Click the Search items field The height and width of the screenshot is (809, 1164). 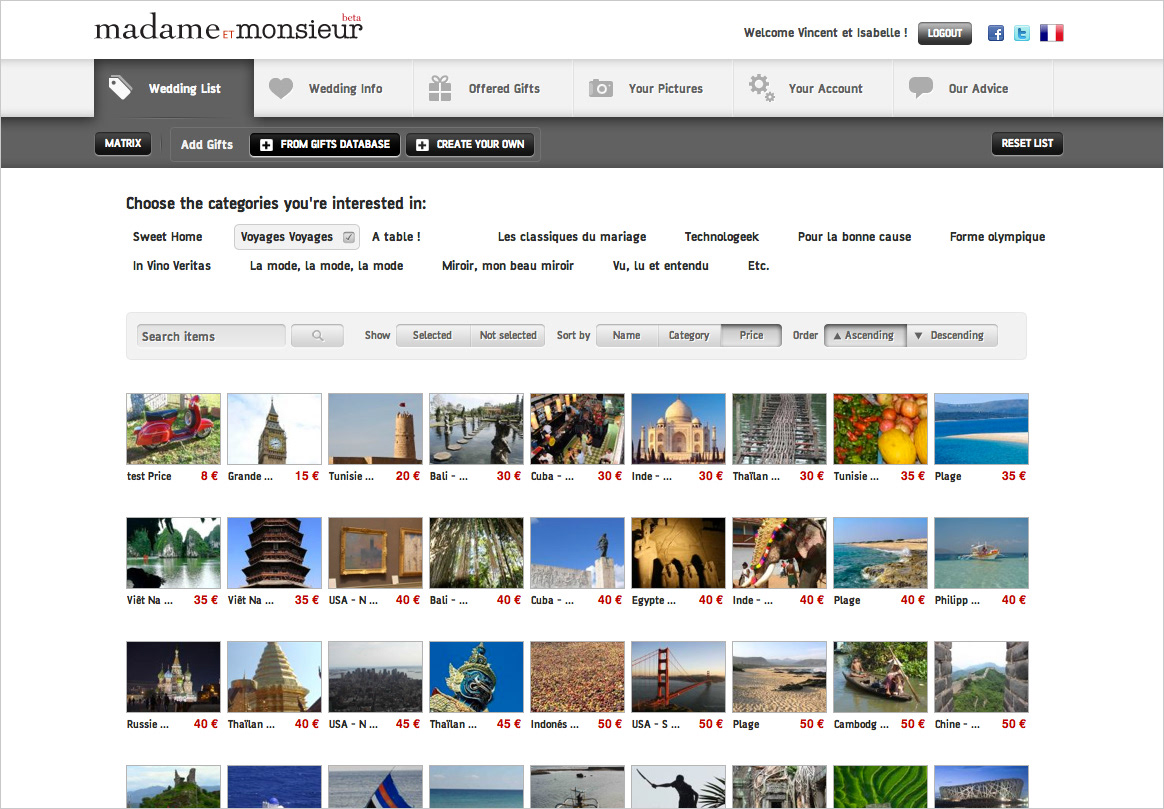(x=212, y=335)
